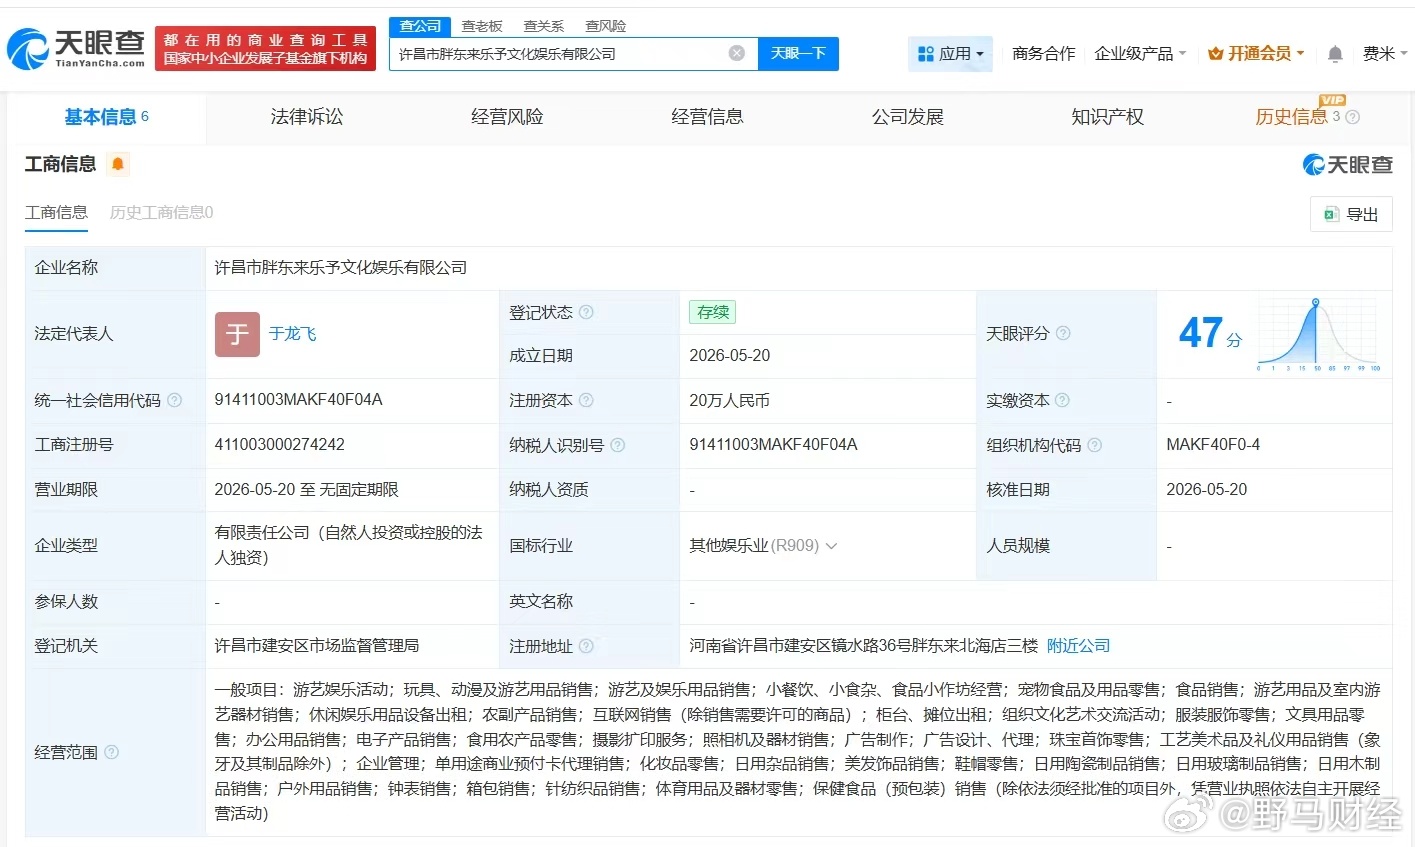
Task: Expand the 费米 user account menu
Action: coord(1385,54)
